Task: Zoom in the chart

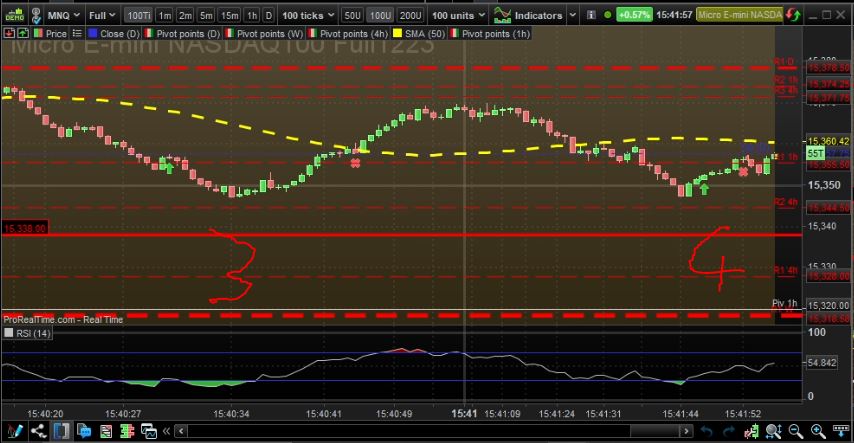Action: point(818,432)
